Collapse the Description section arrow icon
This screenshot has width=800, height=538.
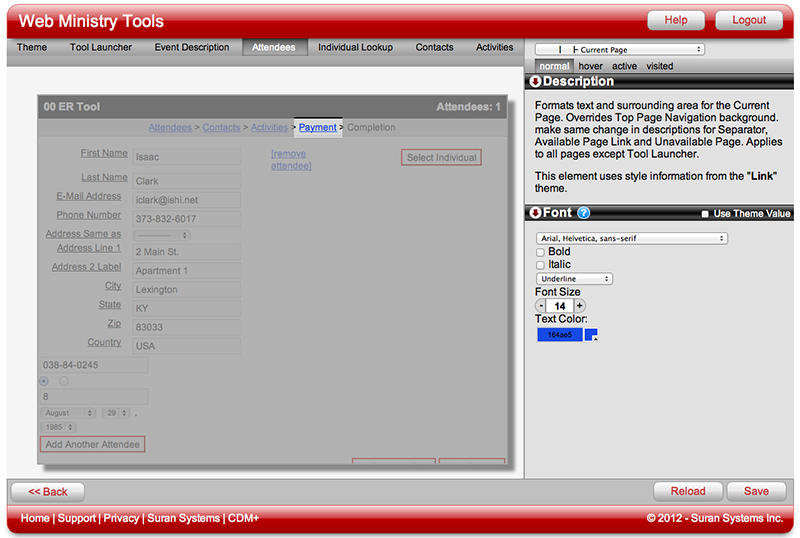[x=536, y=82]
